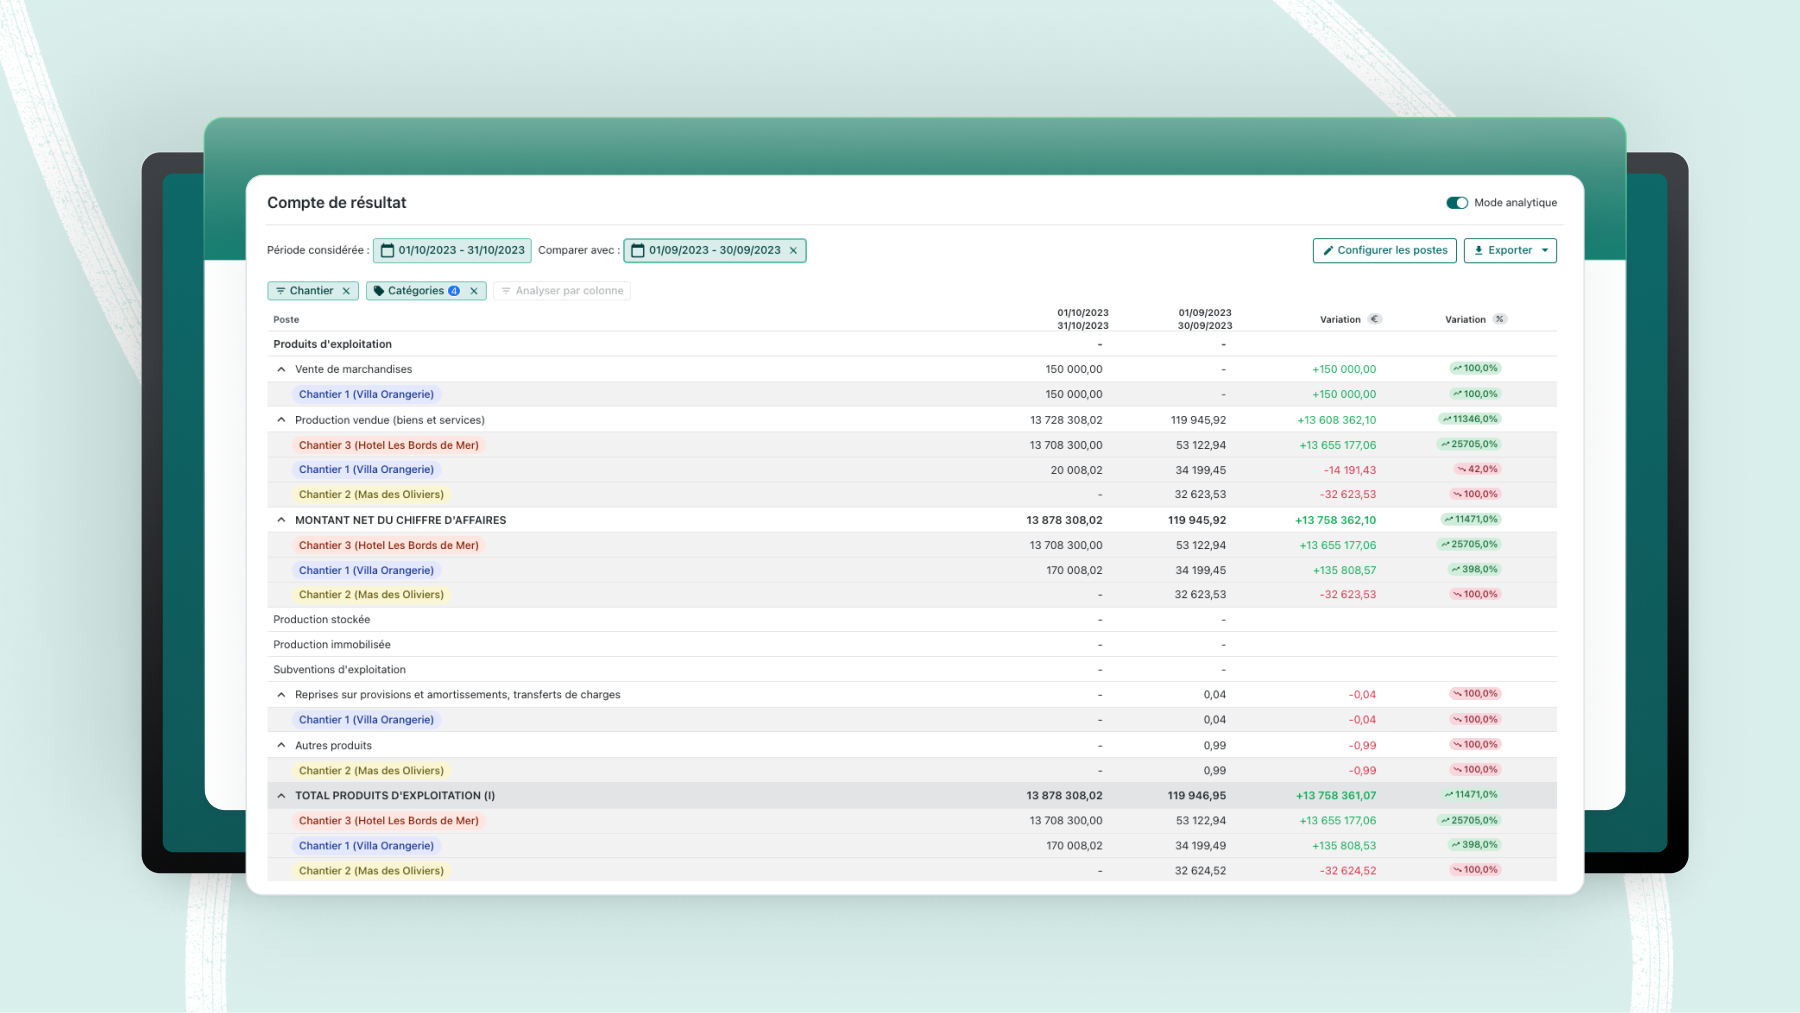Click the 01/10/2023 31/10/2023 column header
Viewport: 1800px width, 1013px height.
(1083, 319)
